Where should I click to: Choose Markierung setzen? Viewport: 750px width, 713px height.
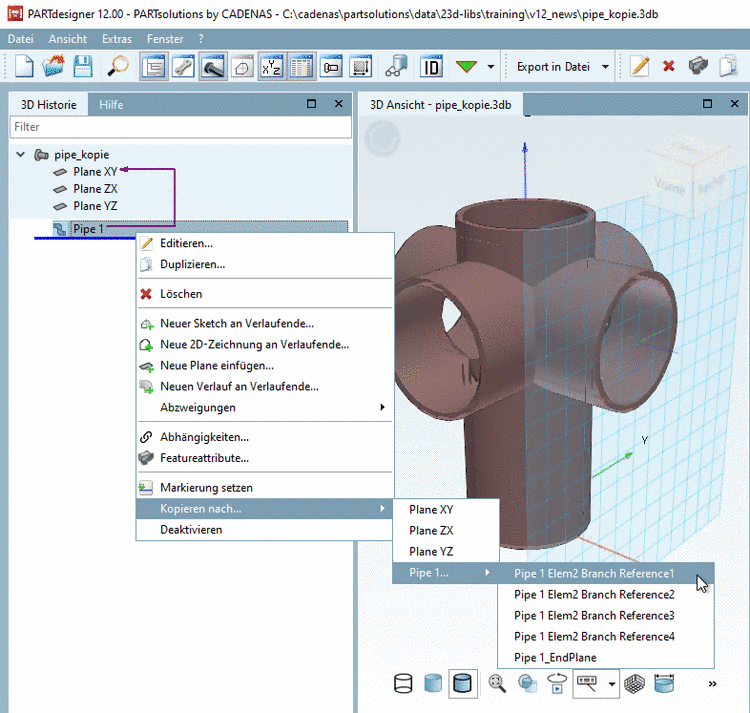click(x=265, y=488)
